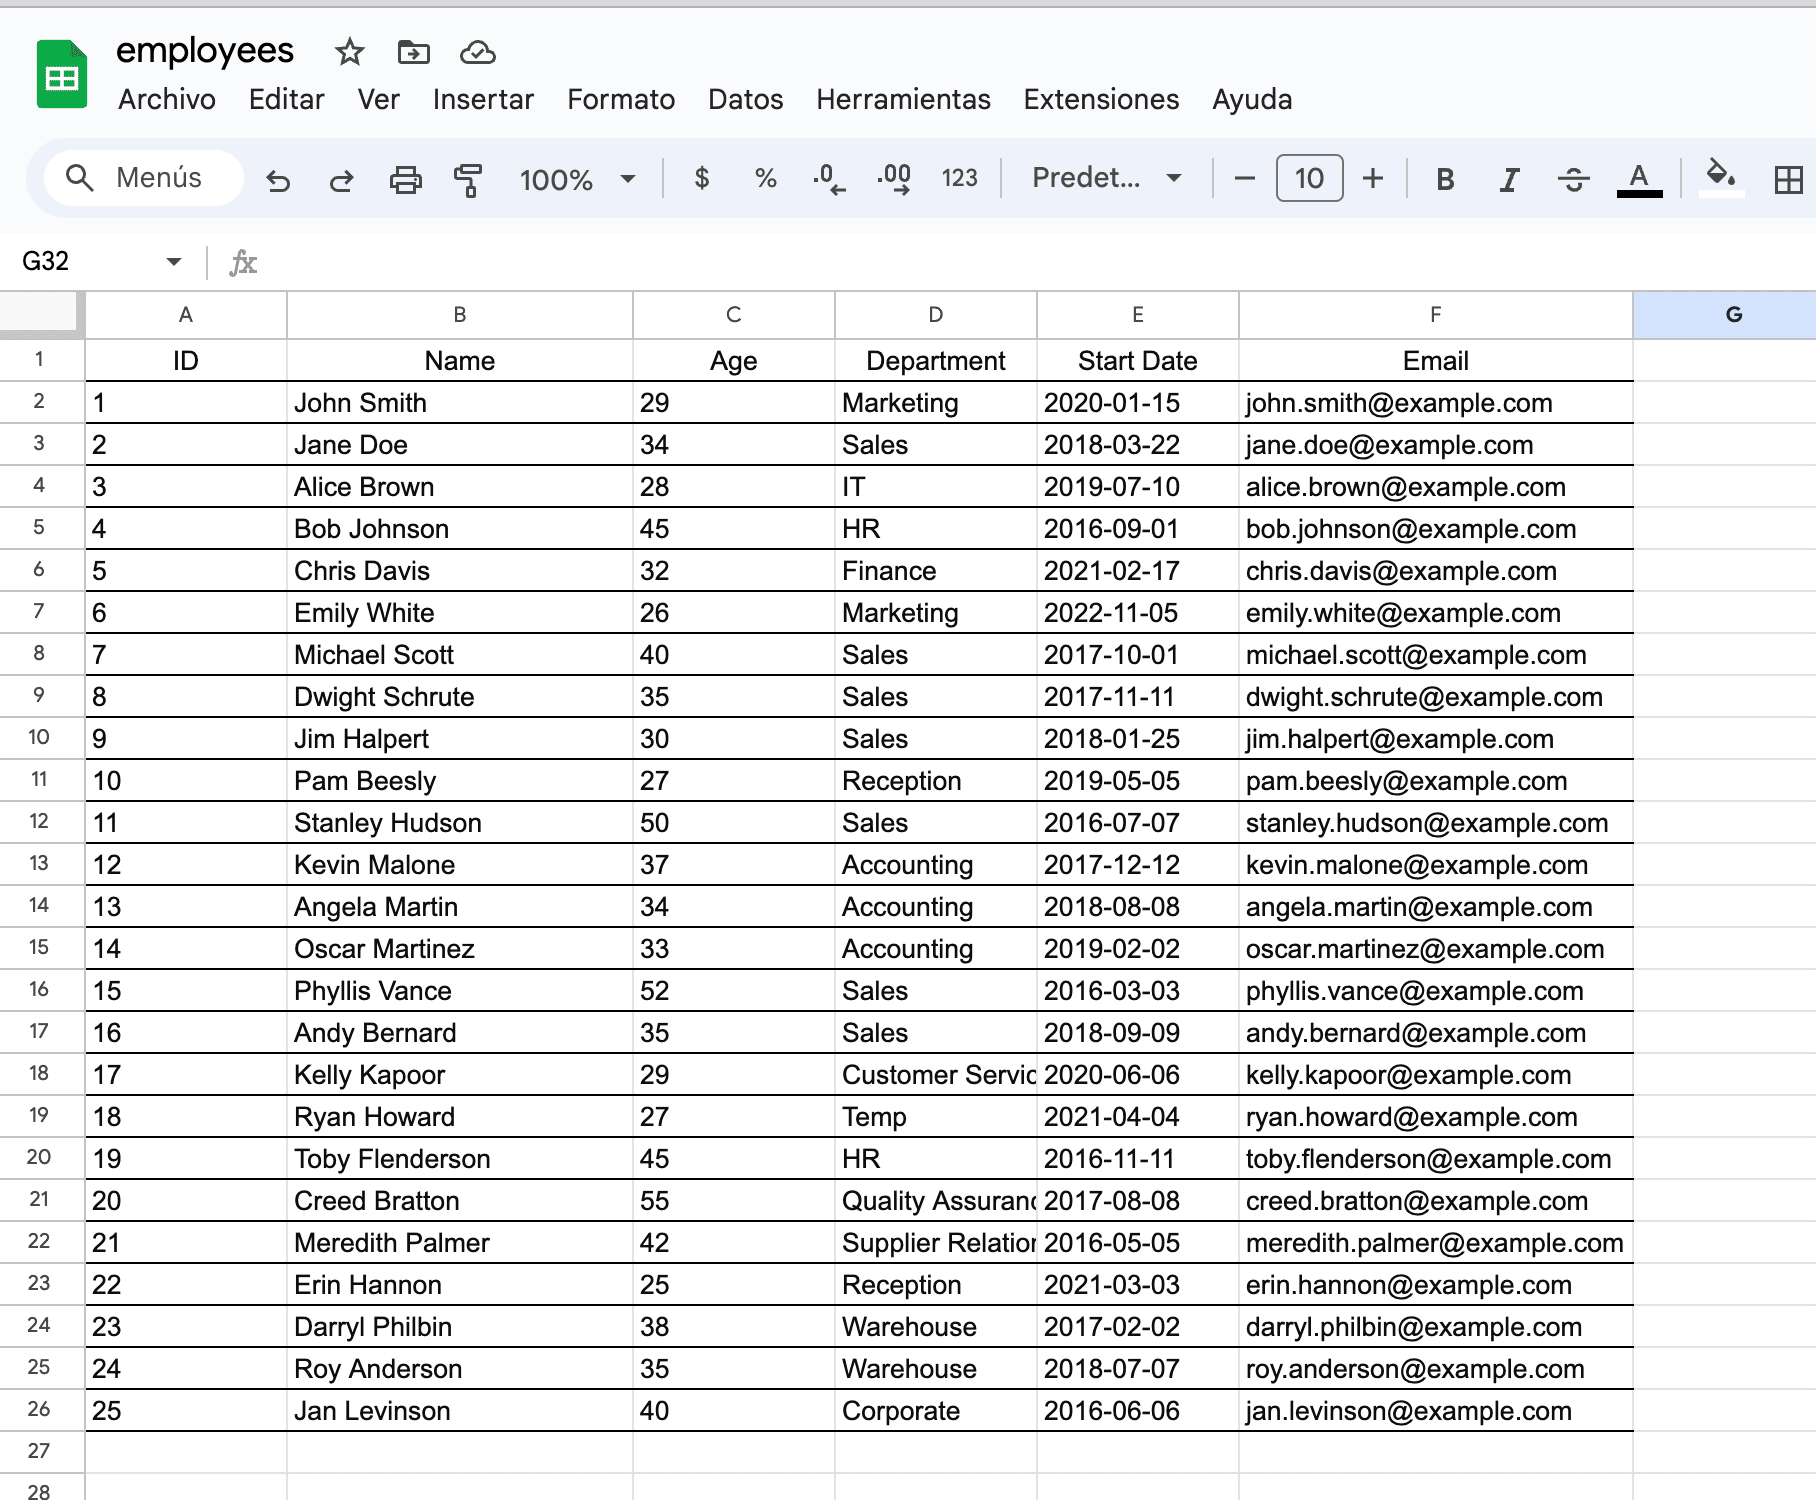Apply the currency format icon
The height and width of the screenshot is (1500, 1816).
coord(703,179)
